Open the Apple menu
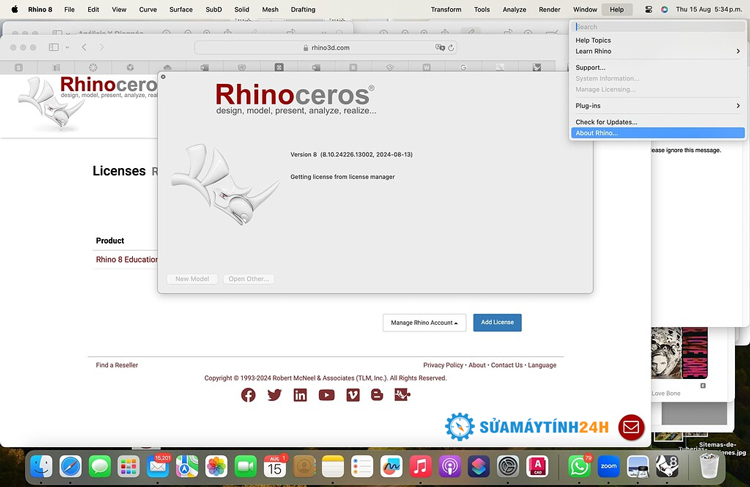750x487 pixels. tap(15, 10)
